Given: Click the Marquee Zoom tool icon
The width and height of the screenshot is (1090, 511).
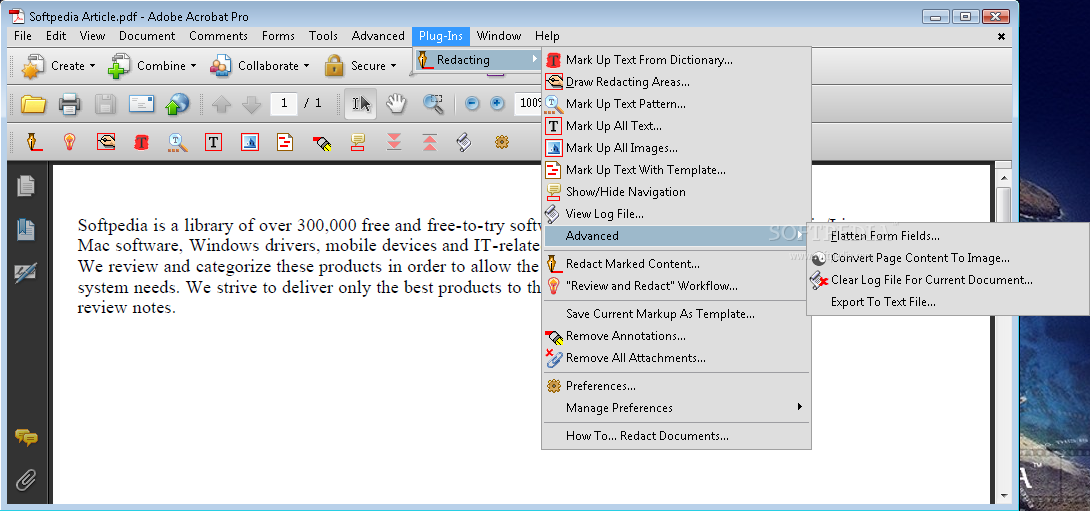Looking at the screenshot, I should click(x=433, y=104).
